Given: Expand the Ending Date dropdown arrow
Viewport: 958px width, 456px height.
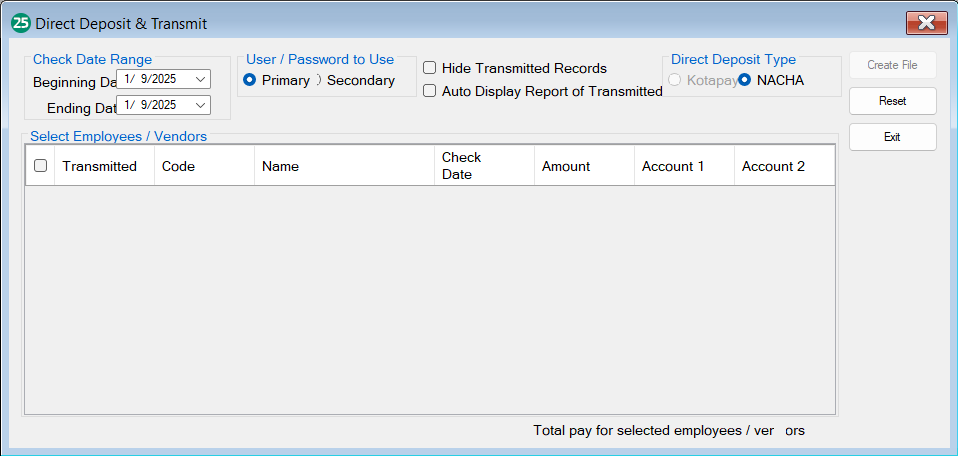Looking at the screenshot, I should click(x=201, y=105).
